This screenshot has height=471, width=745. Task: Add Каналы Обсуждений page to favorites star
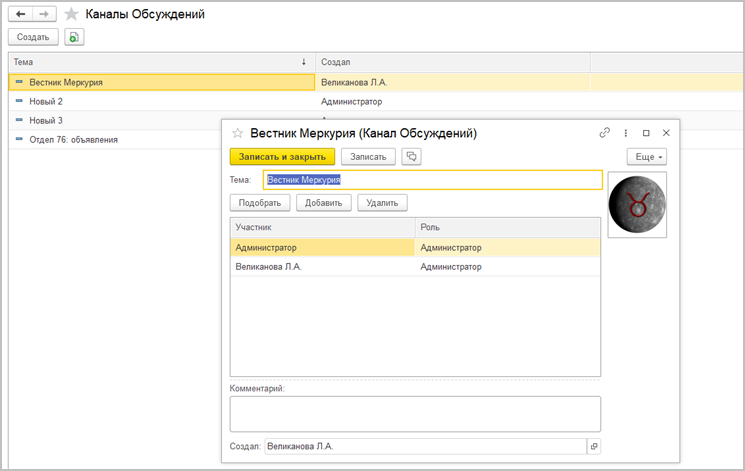71,14
